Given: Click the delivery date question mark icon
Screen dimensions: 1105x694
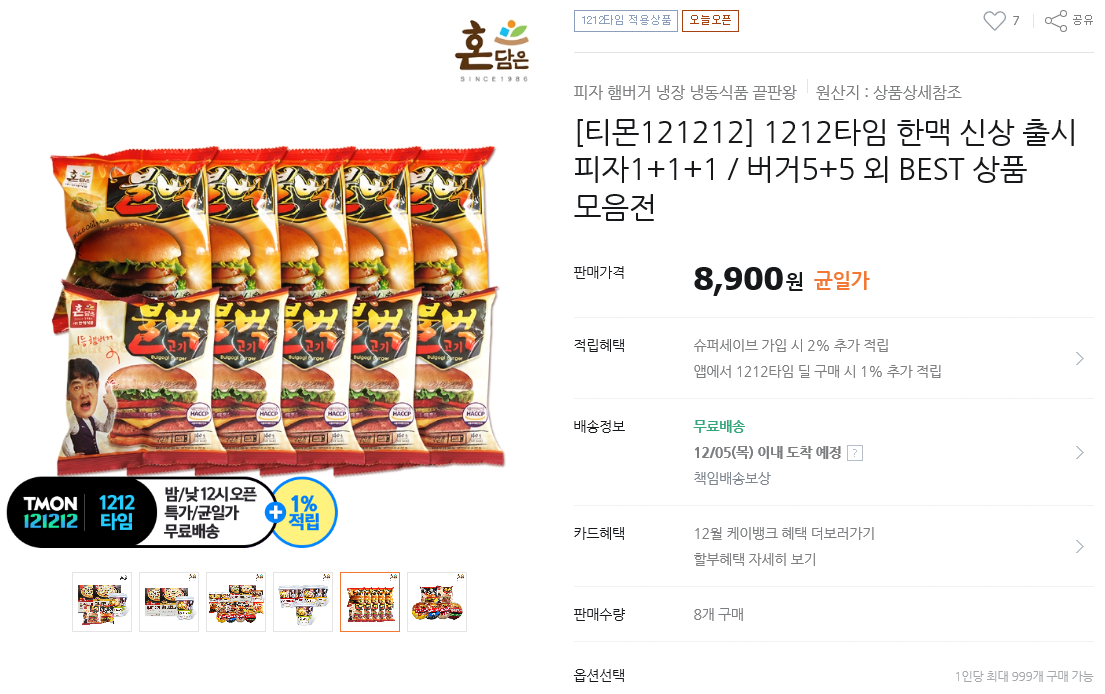Looking at the screenshot, I should pos(854,453).
